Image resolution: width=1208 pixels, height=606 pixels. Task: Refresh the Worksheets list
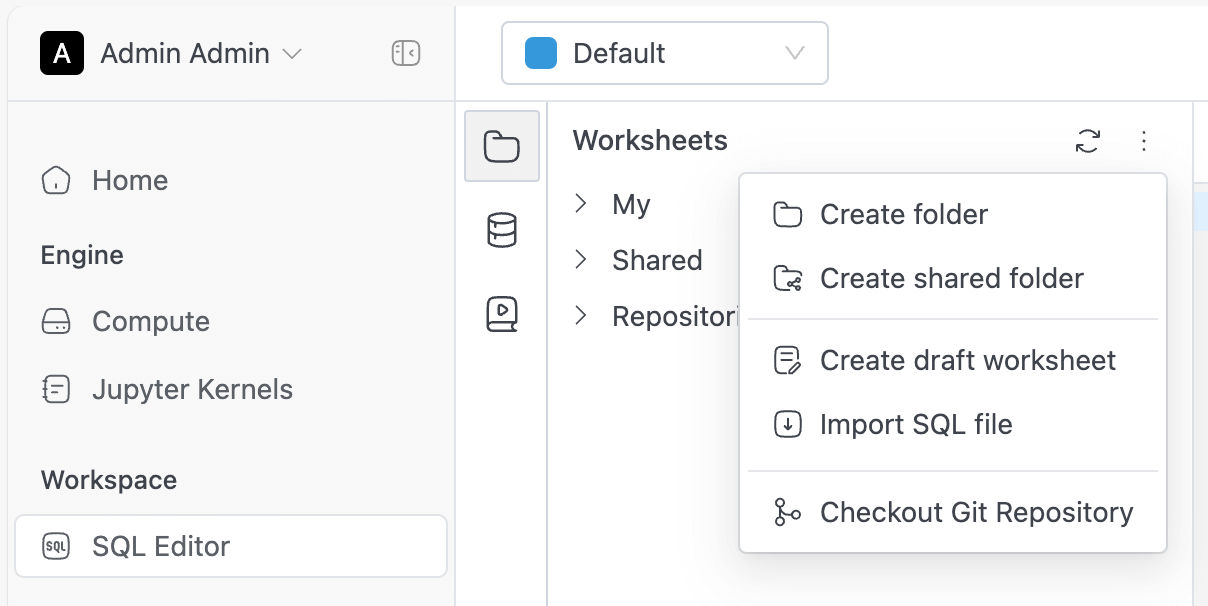click(1088, 141)
